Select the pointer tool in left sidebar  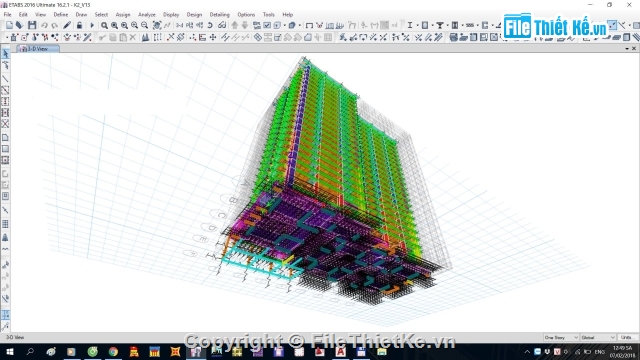point(5,54)
